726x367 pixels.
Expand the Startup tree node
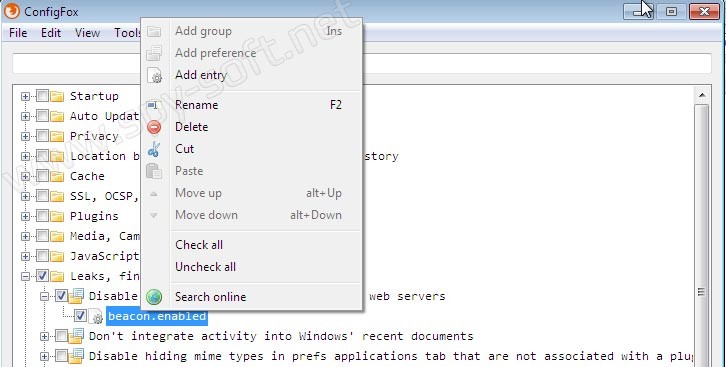(25, 96)
